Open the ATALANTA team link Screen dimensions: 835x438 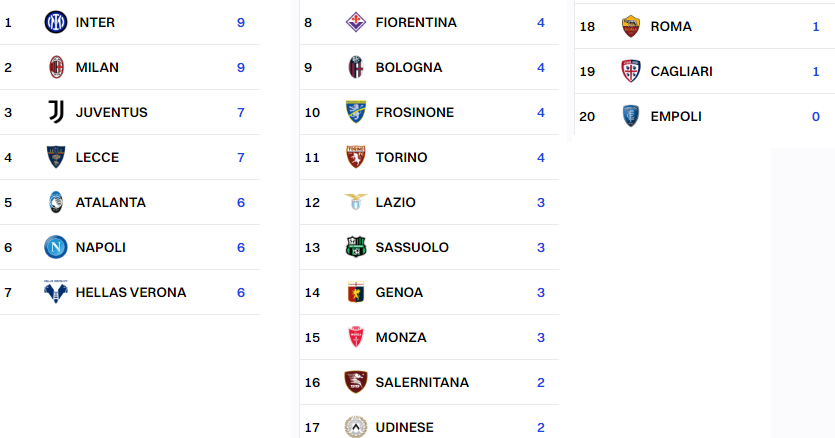pos(111,202)
